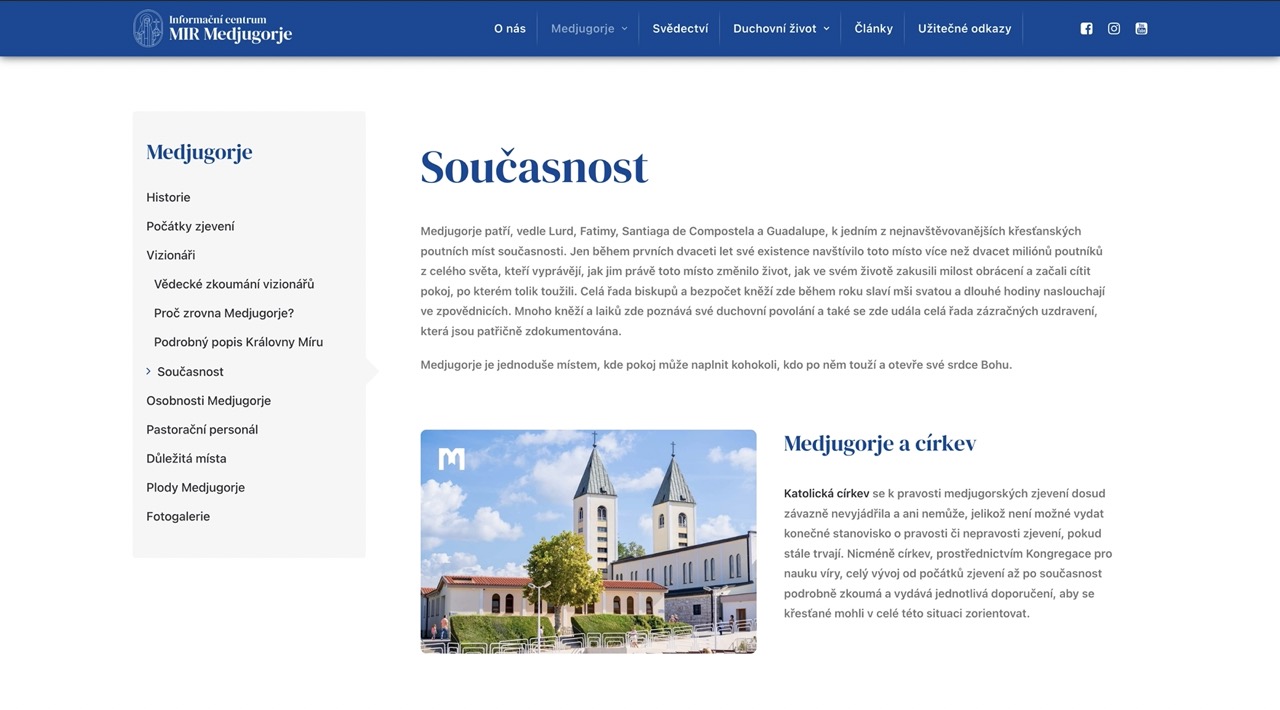The height and width of the screenshot is (710, 1280).
Task: Open the Články menu item
Action: coord(873,28)
